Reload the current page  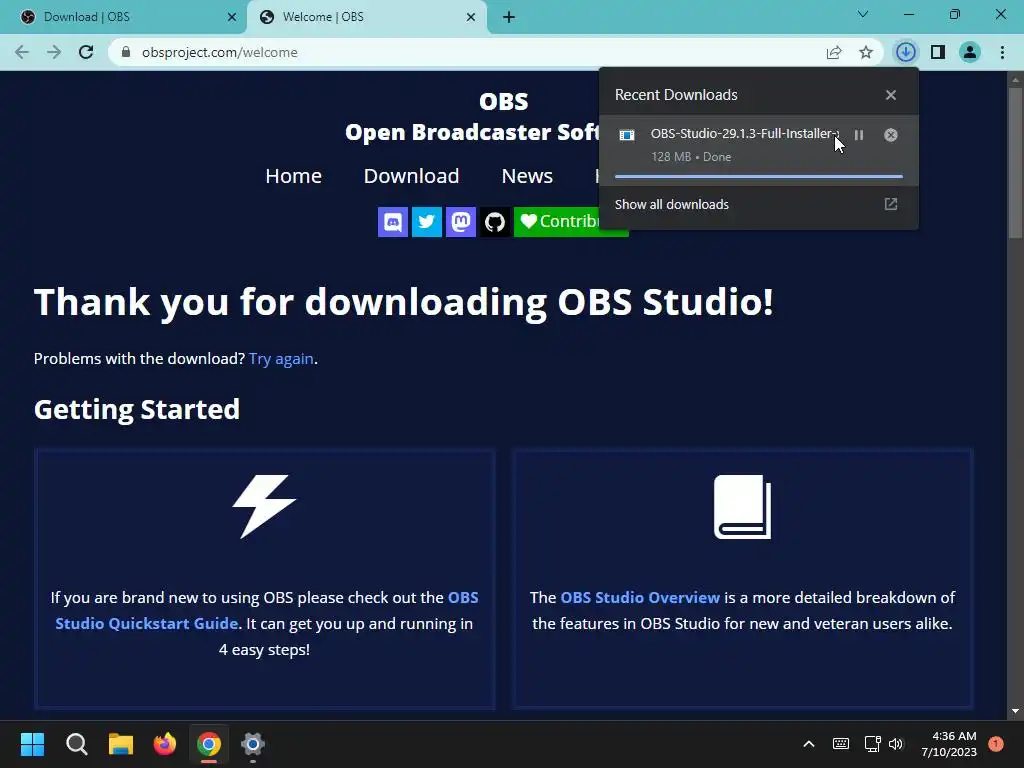86,52
